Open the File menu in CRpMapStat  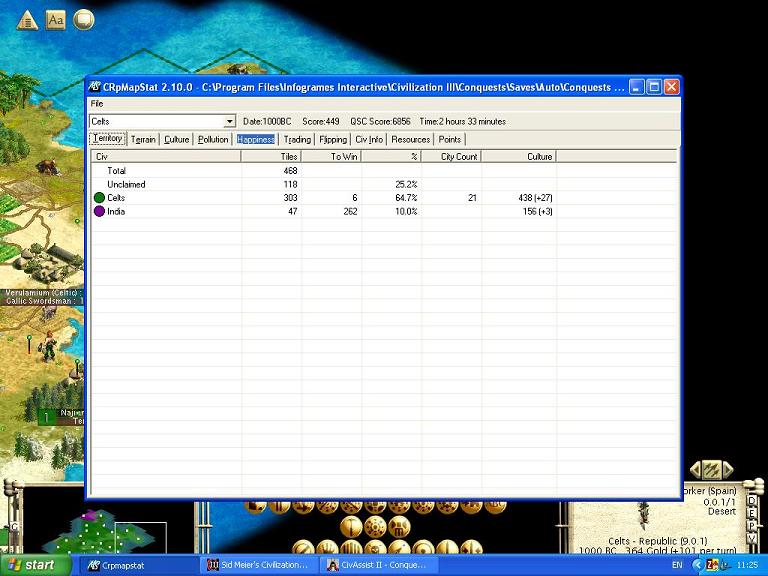(x=97, y=103)
